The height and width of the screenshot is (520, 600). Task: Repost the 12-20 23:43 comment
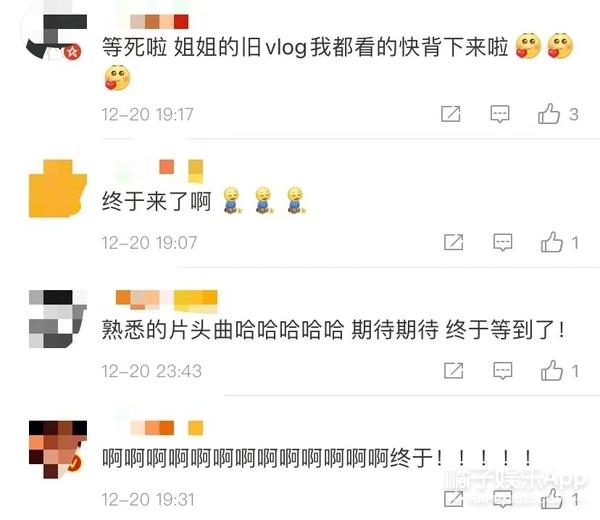point(453,370)
